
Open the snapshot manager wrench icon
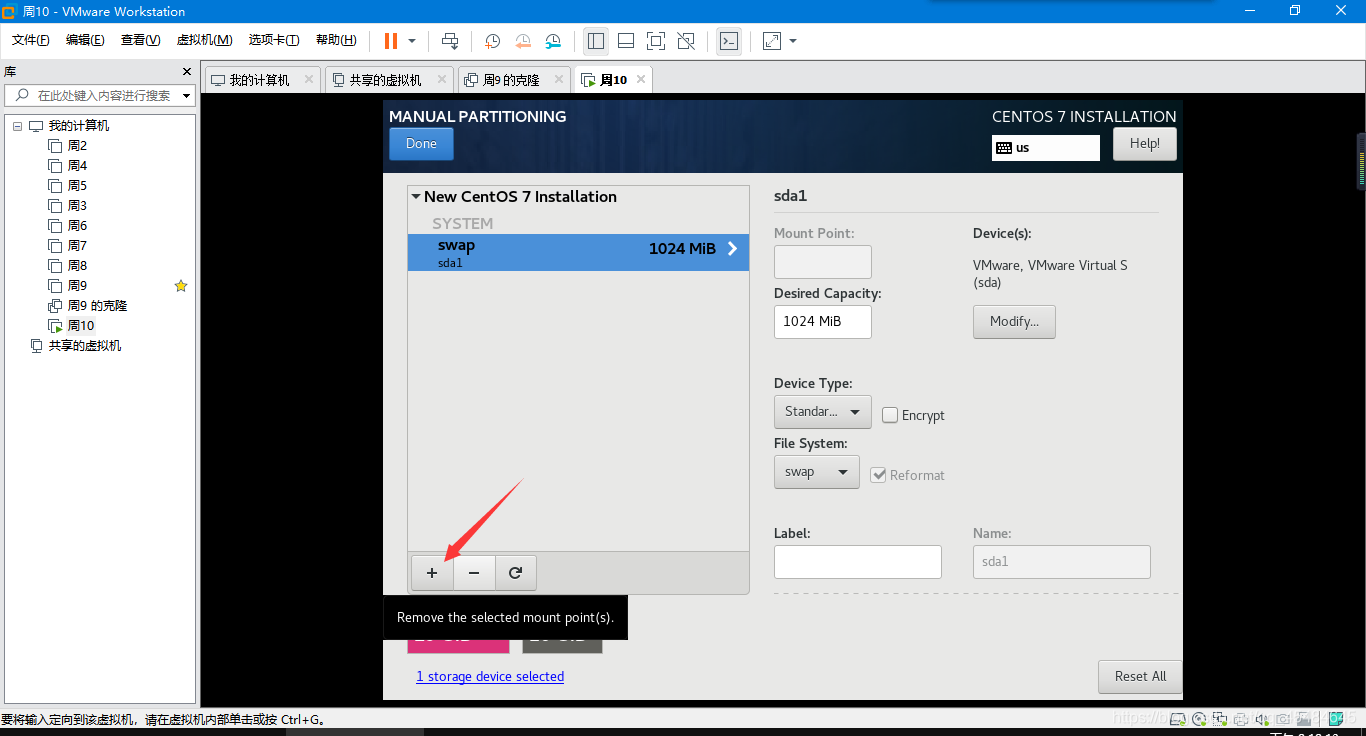pyautogui.click(x=553, y=41)
